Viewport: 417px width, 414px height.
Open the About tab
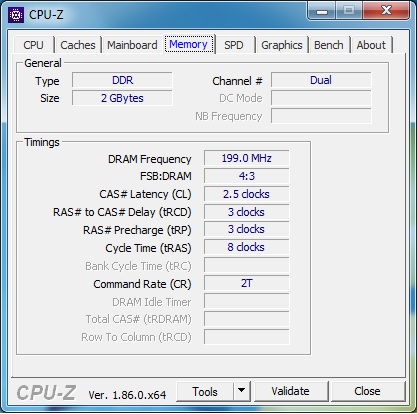coord(371,45)
